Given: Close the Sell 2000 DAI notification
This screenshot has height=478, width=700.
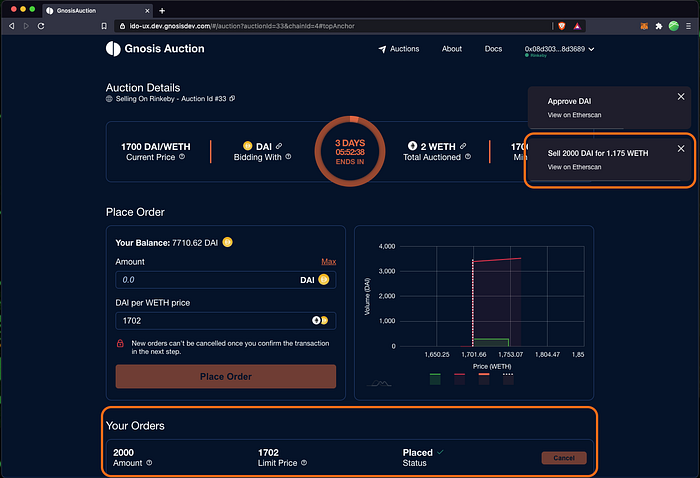Looking at the screenshot, I should tap(681, 149).
